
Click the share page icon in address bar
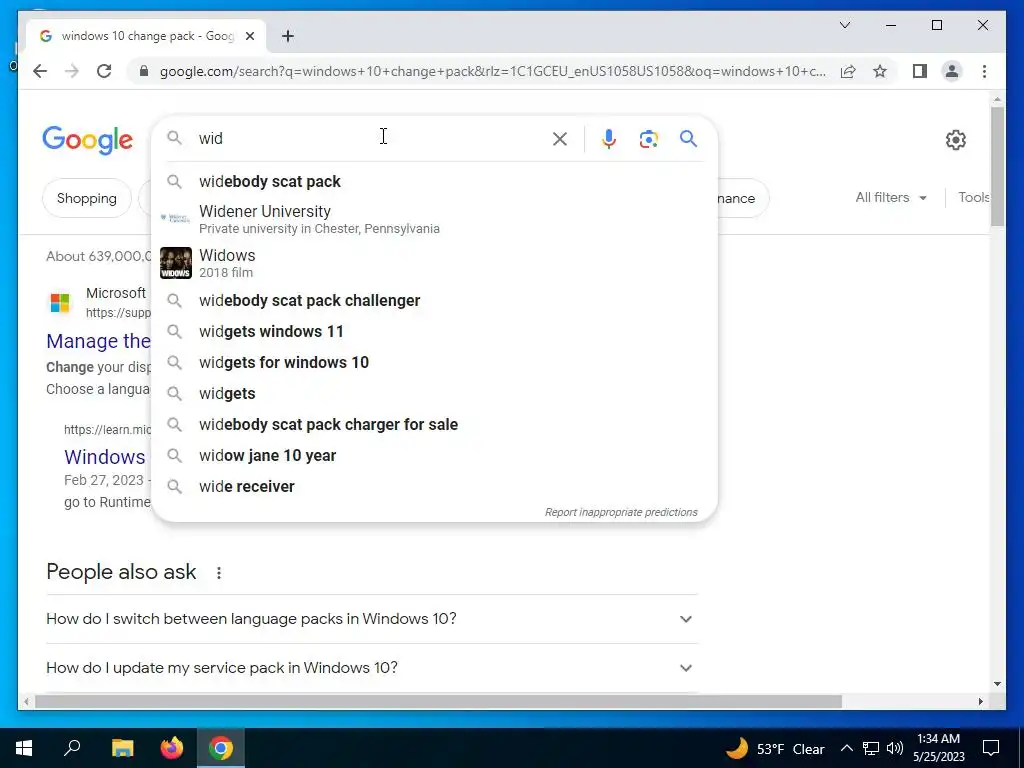tap(848, 71)
